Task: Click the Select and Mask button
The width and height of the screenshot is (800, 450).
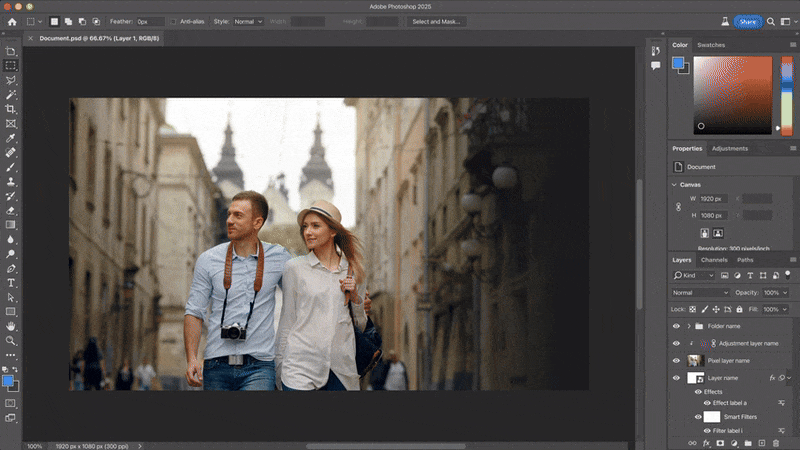Action: (x=438, y=21)
